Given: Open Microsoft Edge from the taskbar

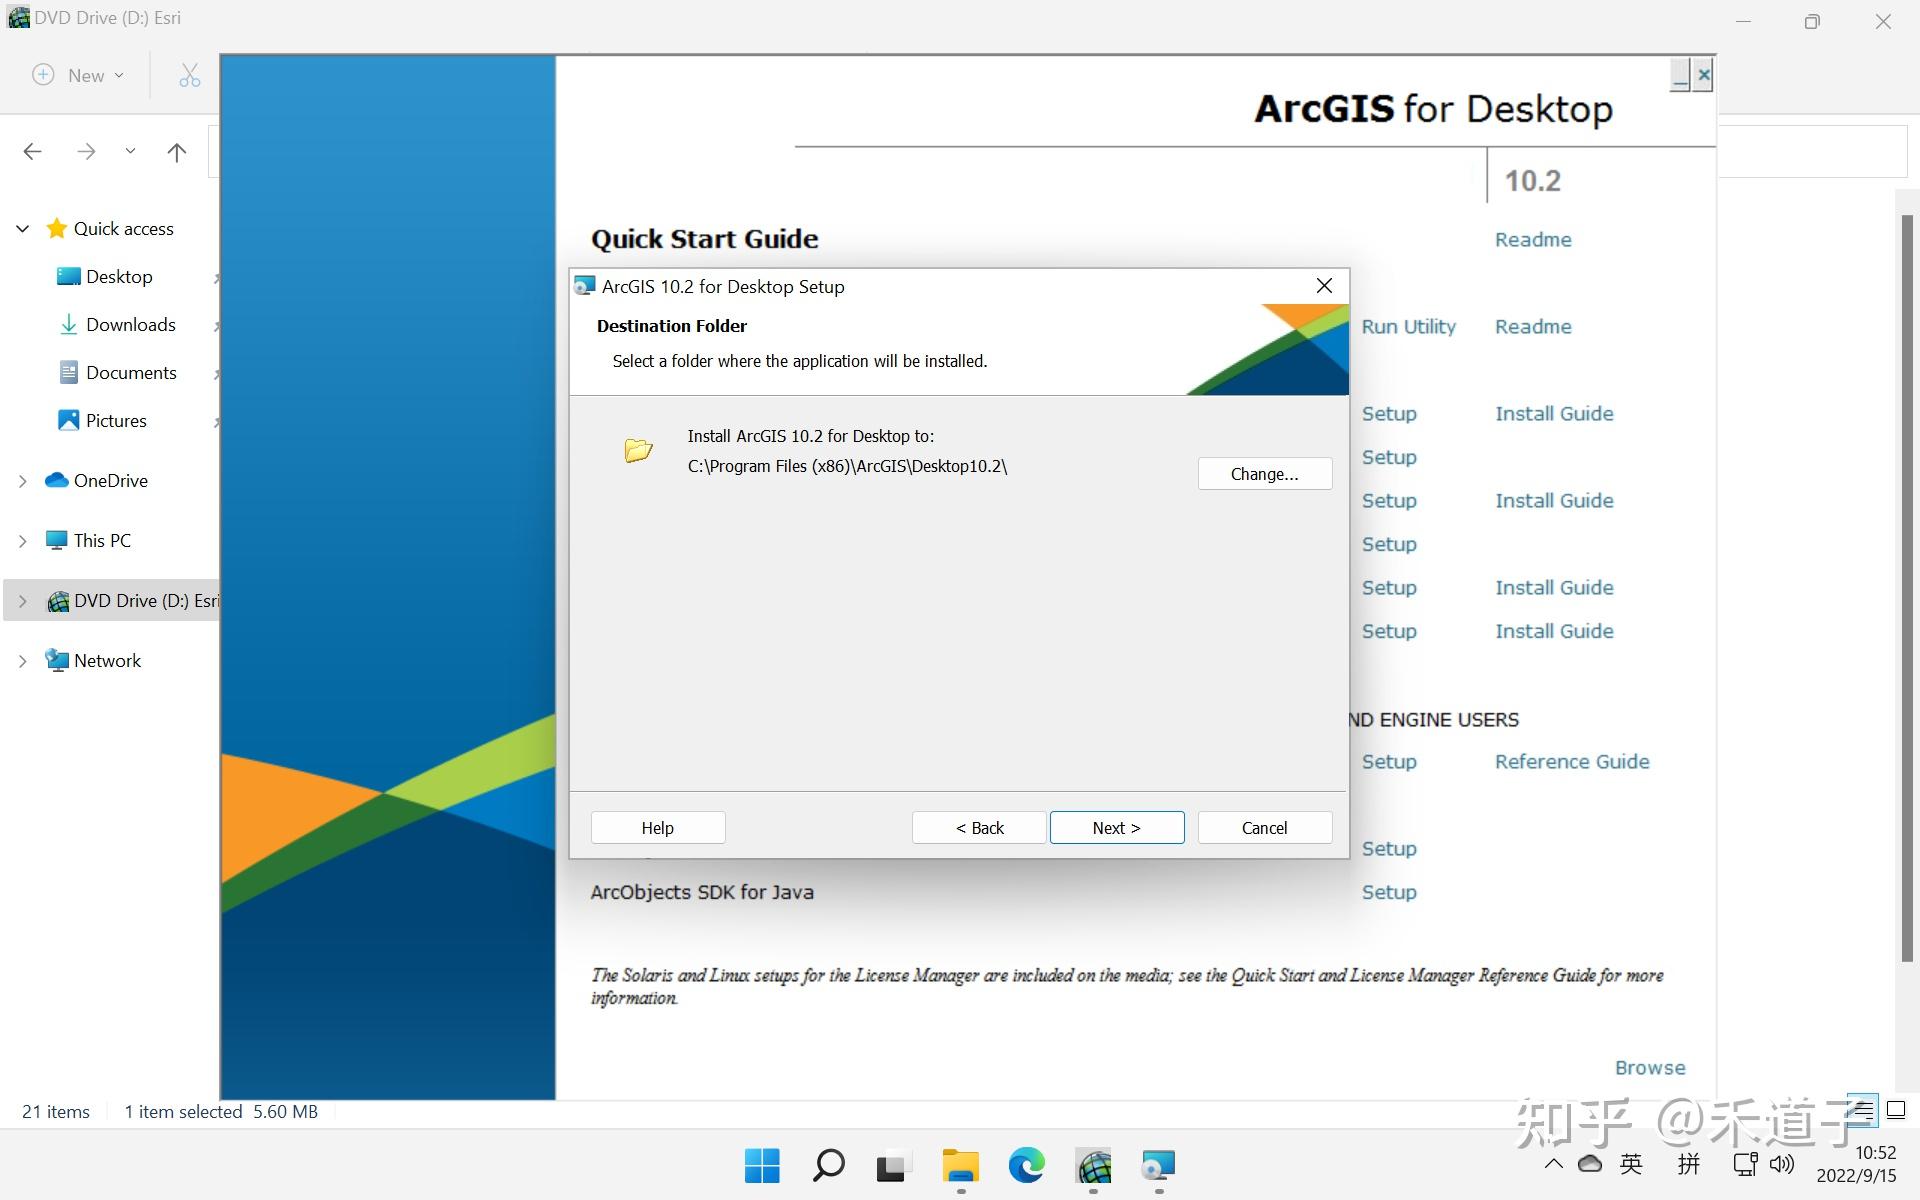Looking at the screenshot, I should click(x=1025, y=1165).
